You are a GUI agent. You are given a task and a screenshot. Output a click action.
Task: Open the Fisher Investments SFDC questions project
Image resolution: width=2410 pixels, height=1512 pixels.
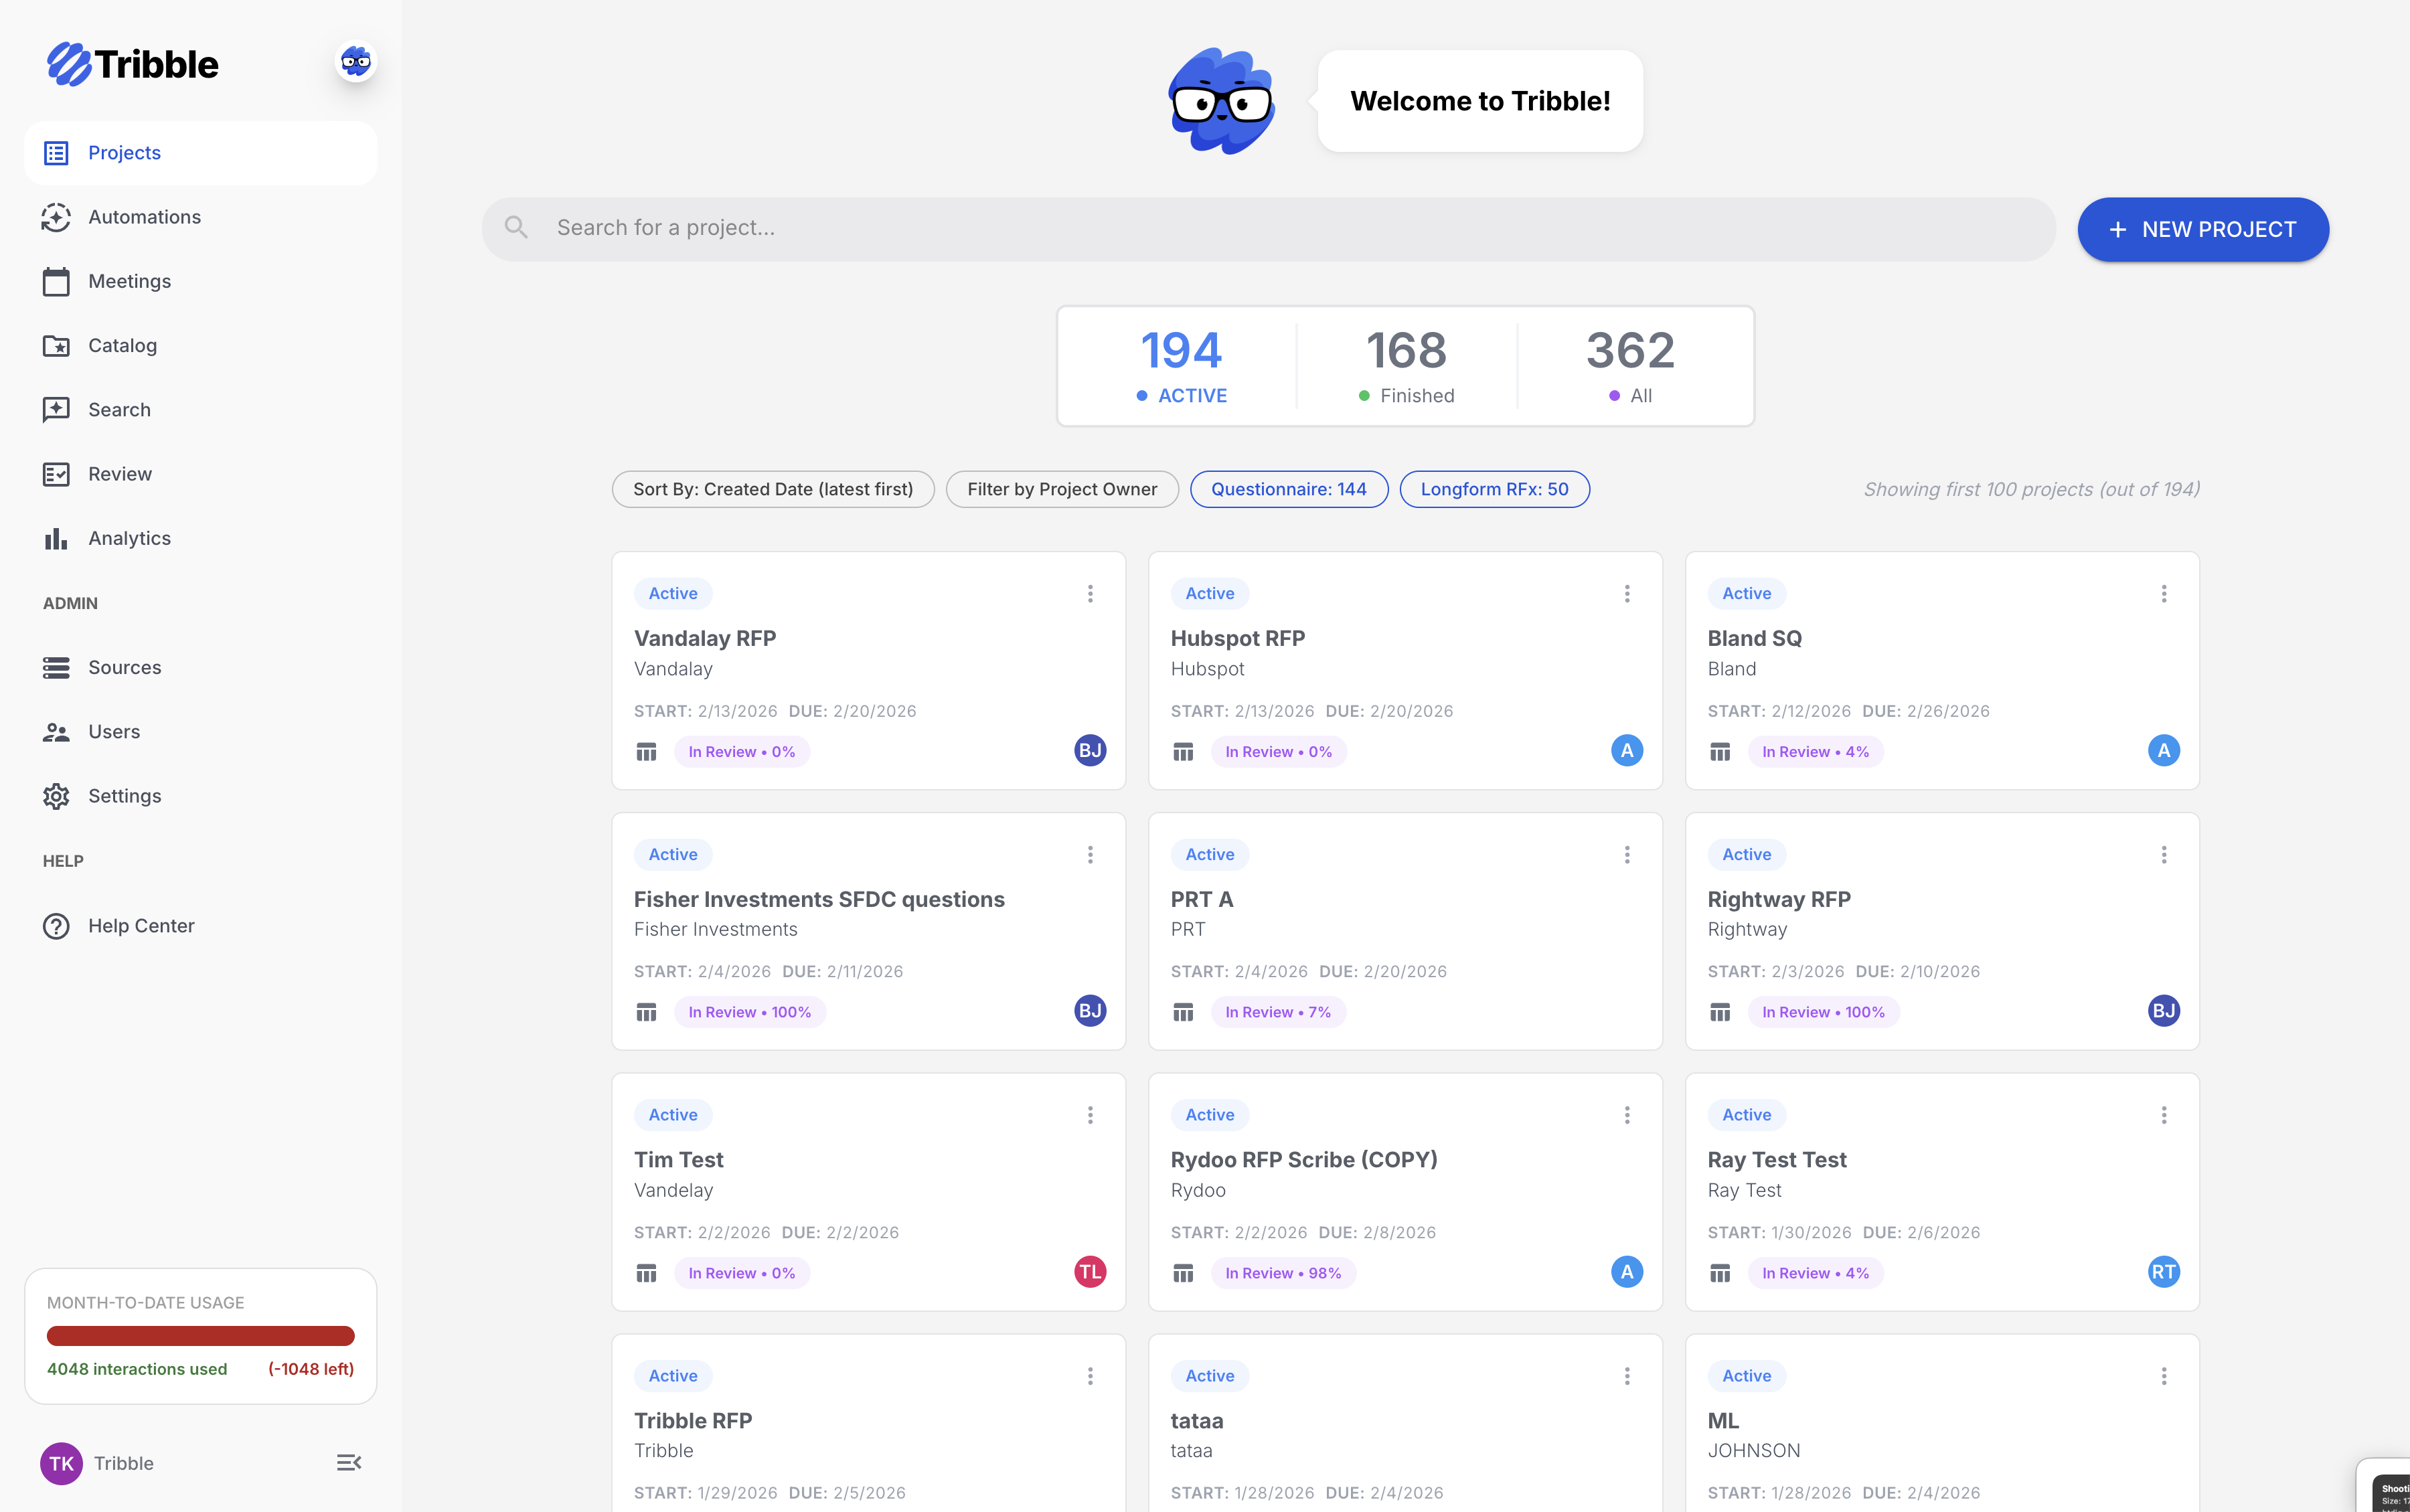(819, 899)
